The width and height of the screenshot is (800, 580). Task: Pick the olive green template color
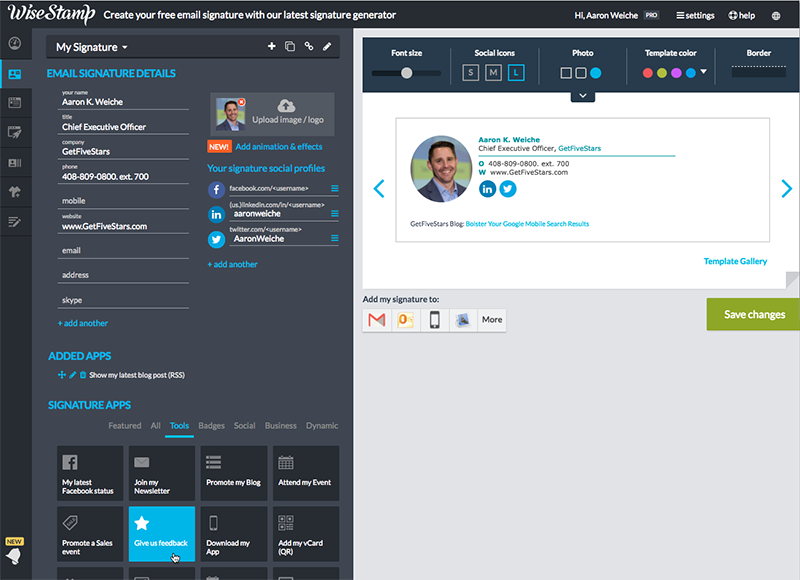(x=662, y=73)
